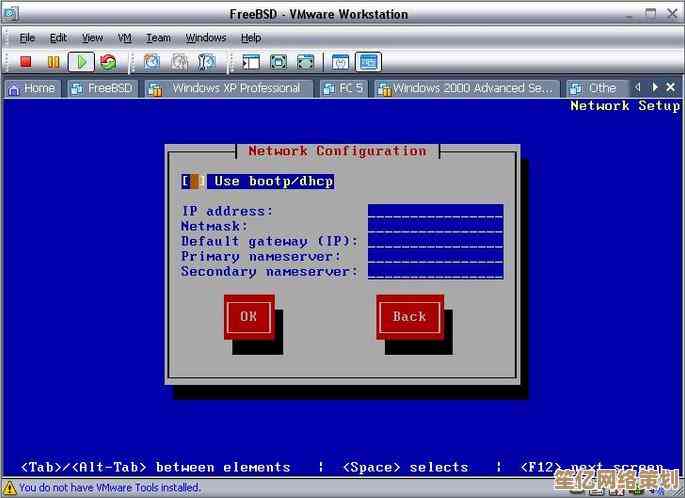Open the Snapshot Manager icon

coord(205,62)
